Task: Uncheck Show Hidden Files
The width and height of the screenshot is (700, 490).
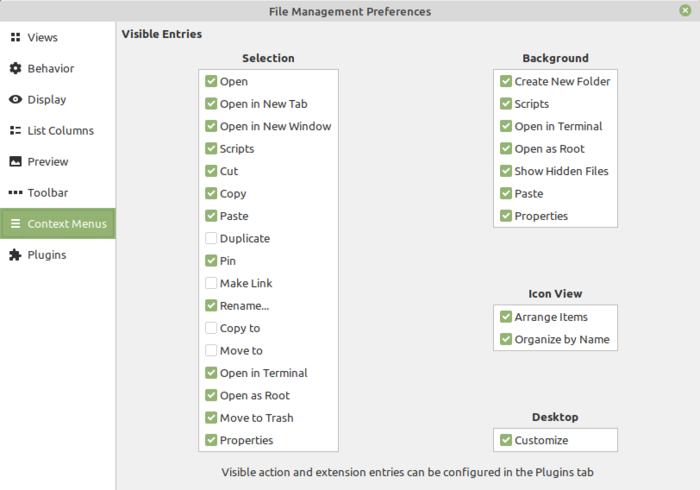Action: coord(506,171)
